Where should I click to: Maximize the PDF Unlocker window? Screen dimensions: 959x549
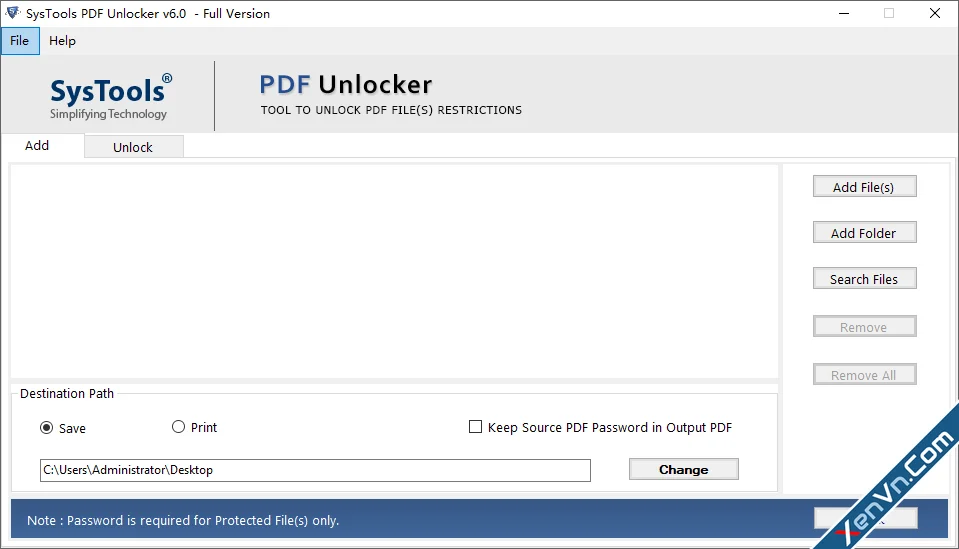click(x=889, y=13)
